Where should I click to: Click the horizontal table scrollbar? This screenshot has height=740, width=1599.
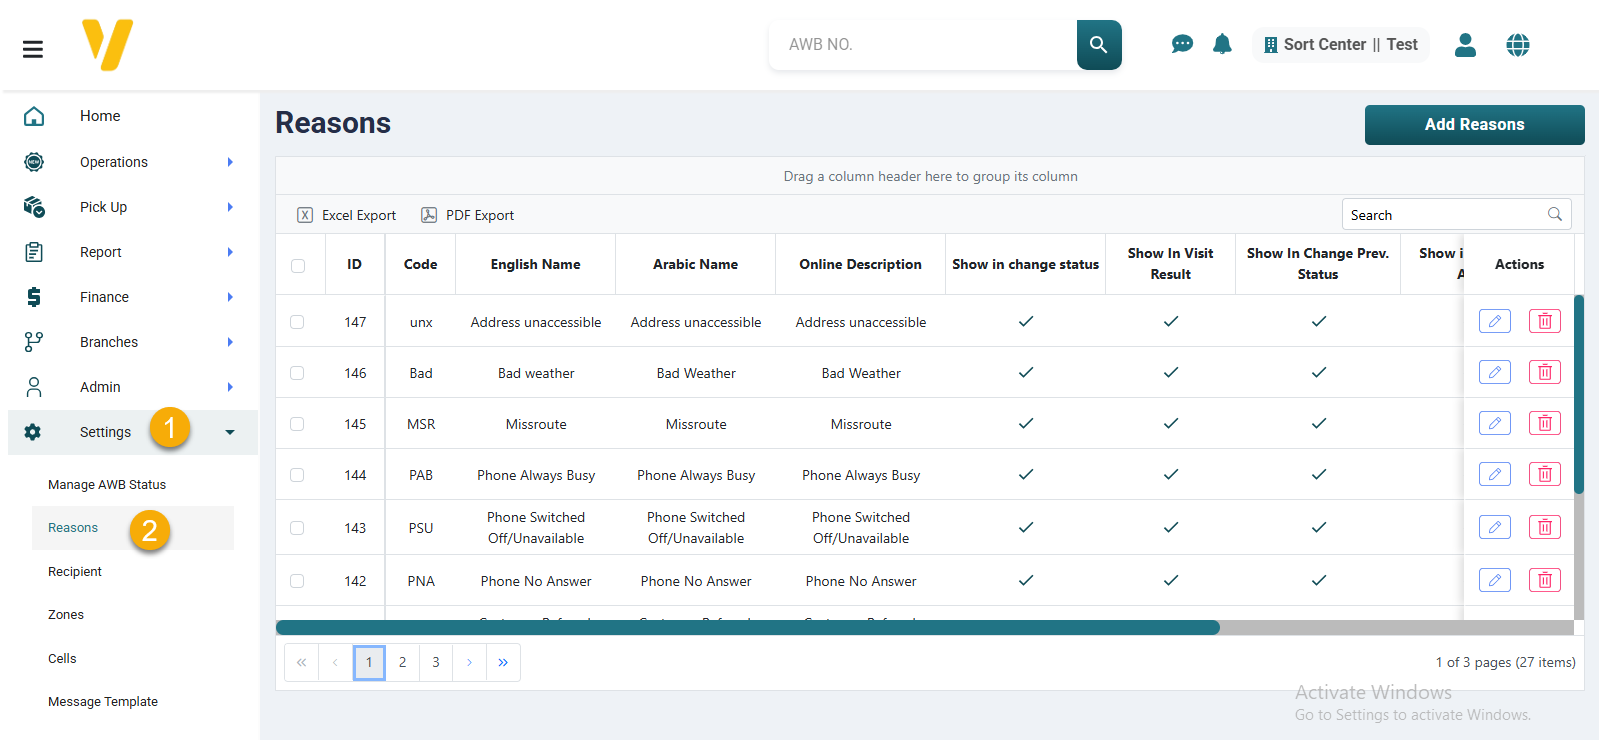(747, 628)
